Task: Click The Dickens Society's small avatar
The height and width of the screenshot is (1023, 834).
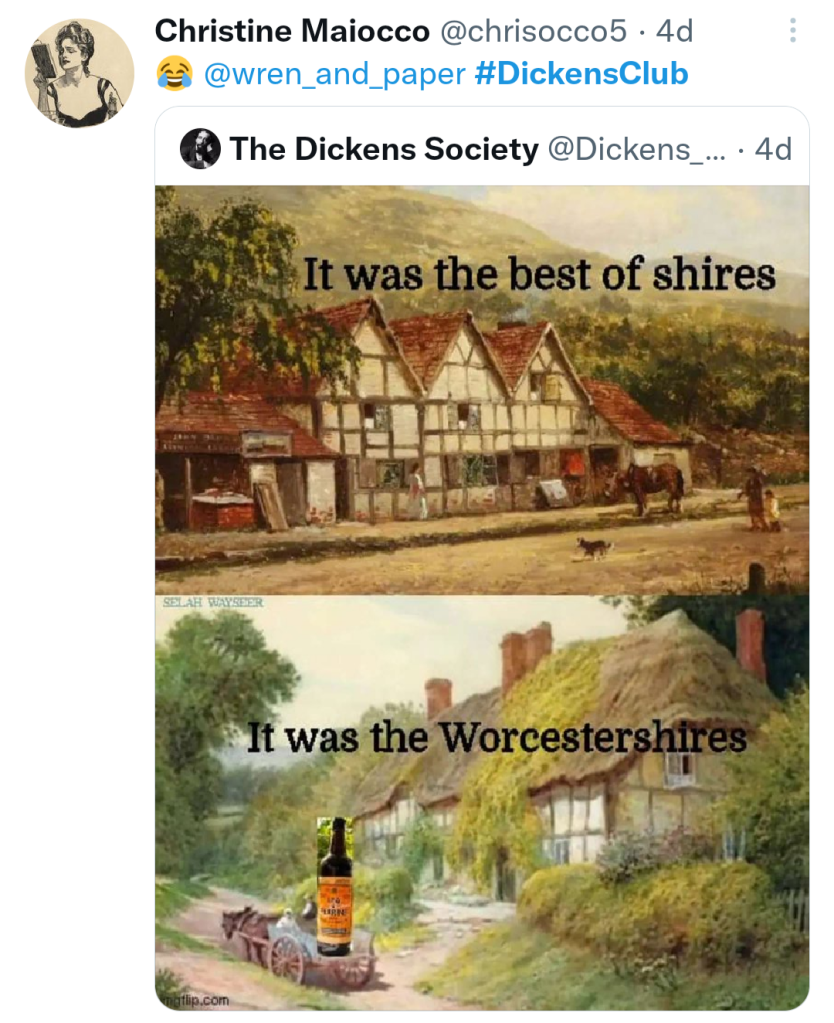Action: click(x=200, y=149)
